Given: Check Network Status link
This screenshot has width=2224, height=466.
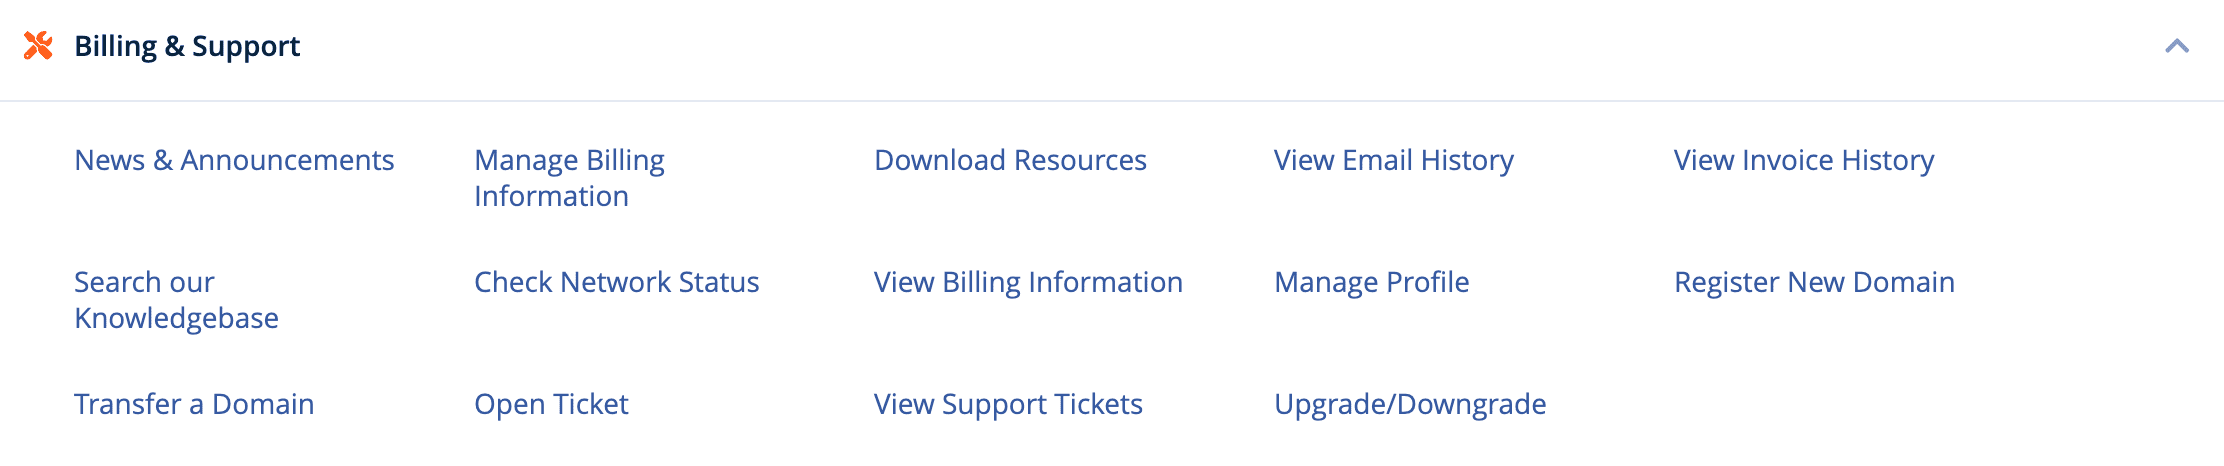Looking at the screenshot, I should point(616,282).
